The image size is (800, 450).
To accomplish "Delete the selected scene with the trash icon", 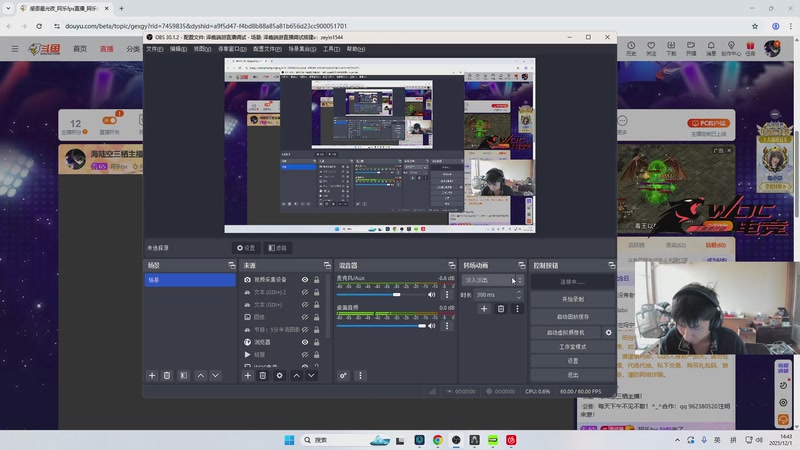I will pyautogui.click(x=167, y=376).
